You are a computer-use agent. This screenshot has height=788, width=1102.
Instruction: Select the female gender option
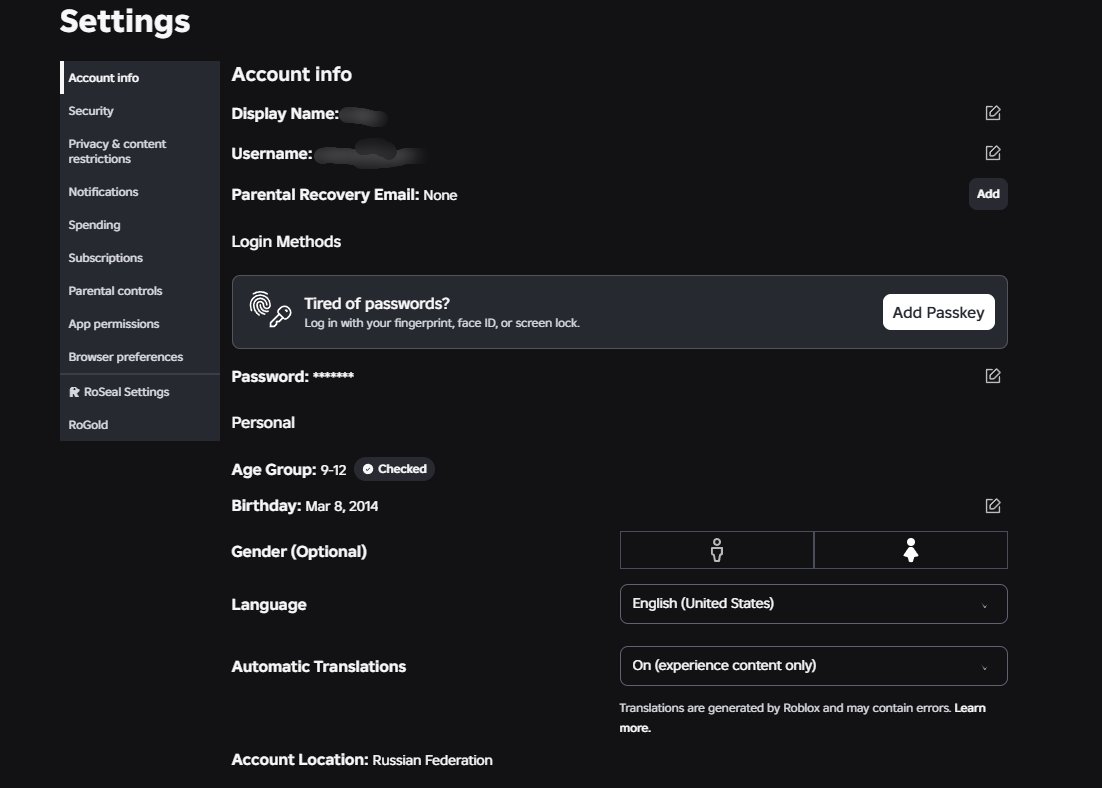tap(911, 550)
